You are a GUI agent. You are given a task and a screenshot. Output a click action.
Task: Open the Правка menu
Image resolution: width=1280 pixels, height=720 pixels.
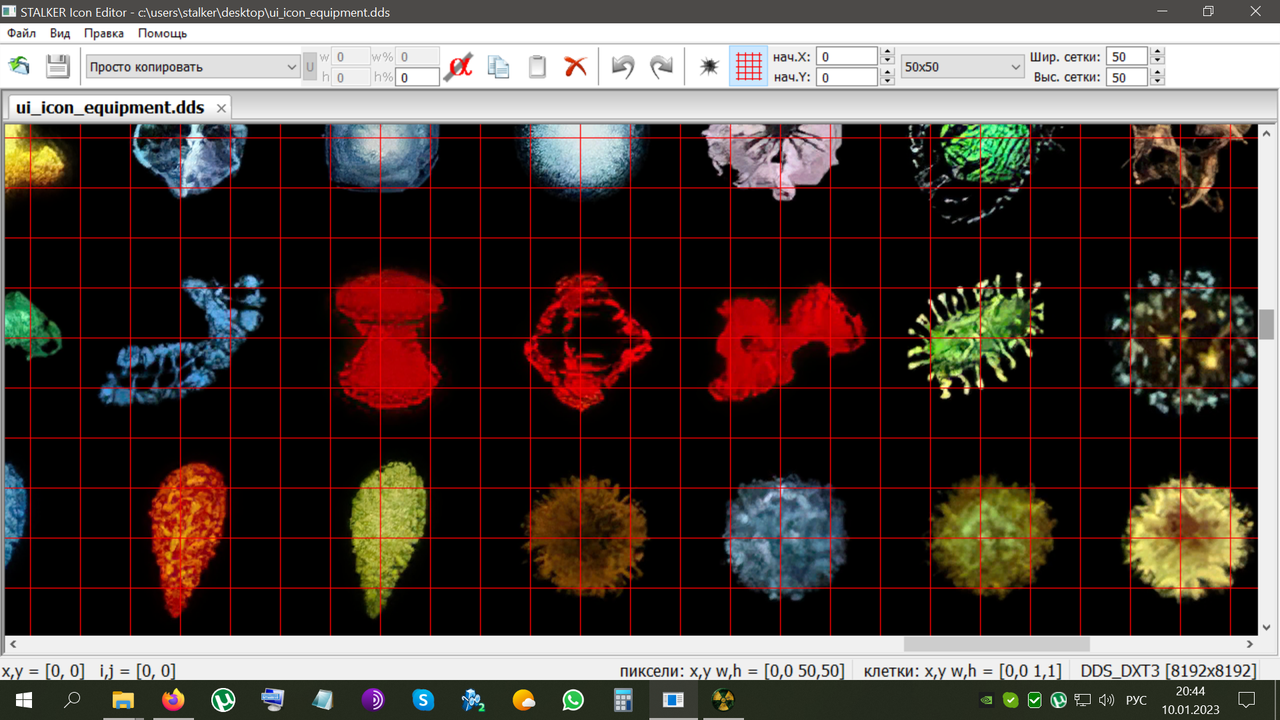coord(104,33)
